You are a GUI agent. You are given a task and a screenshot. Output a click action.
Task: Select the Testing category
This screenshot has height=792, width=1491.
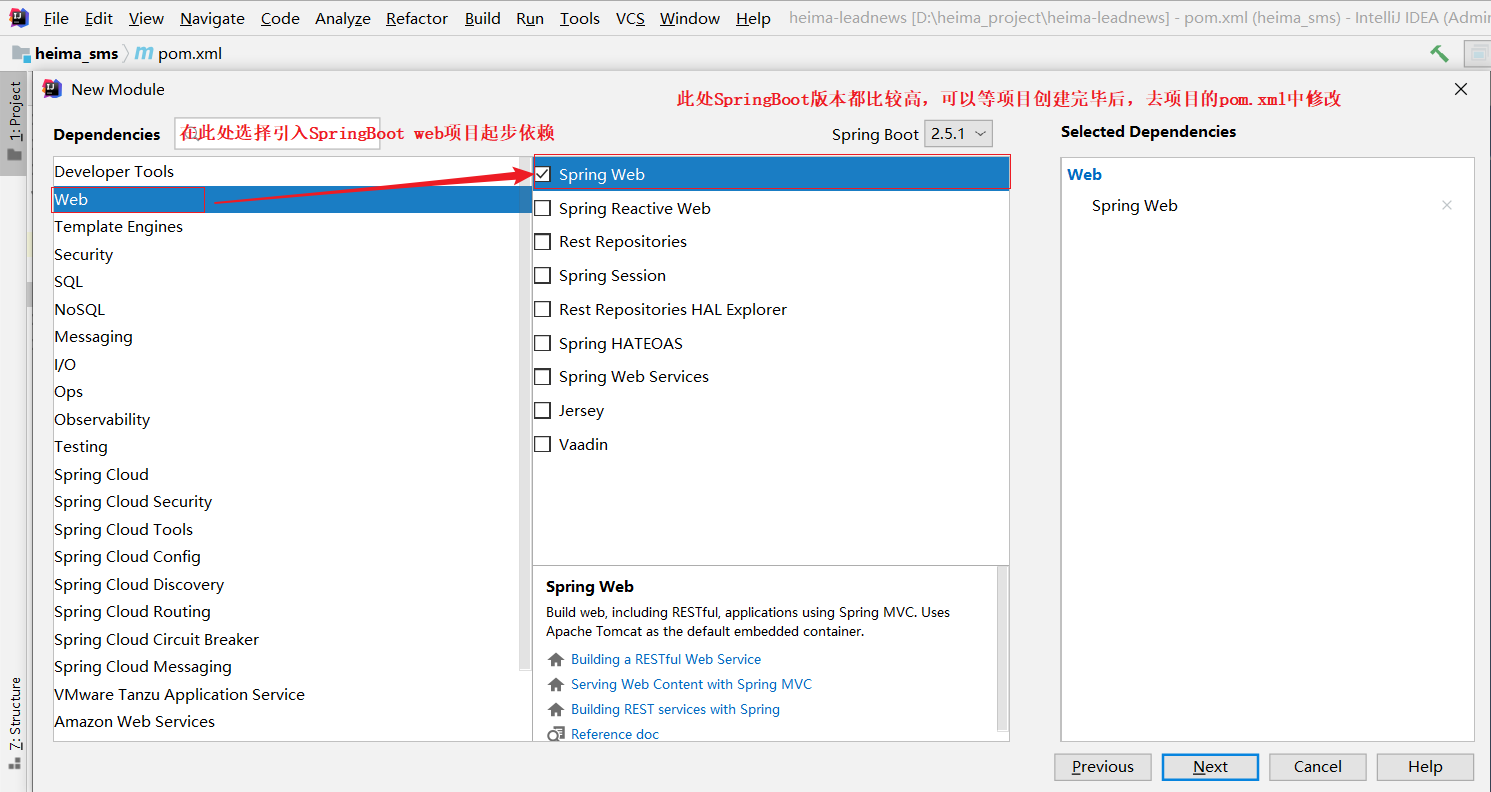286,447
